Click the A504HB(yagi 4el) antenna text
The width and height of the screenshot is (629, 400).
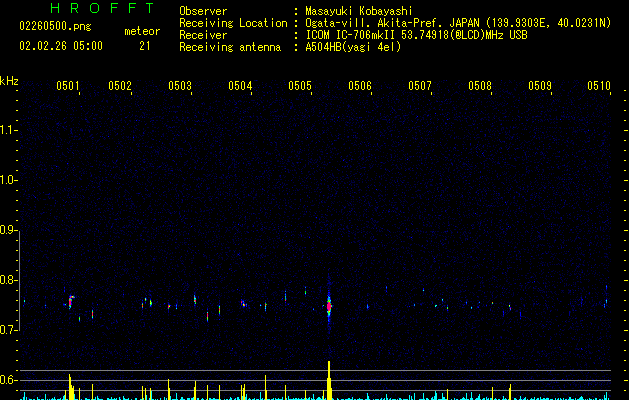point(353,47)
